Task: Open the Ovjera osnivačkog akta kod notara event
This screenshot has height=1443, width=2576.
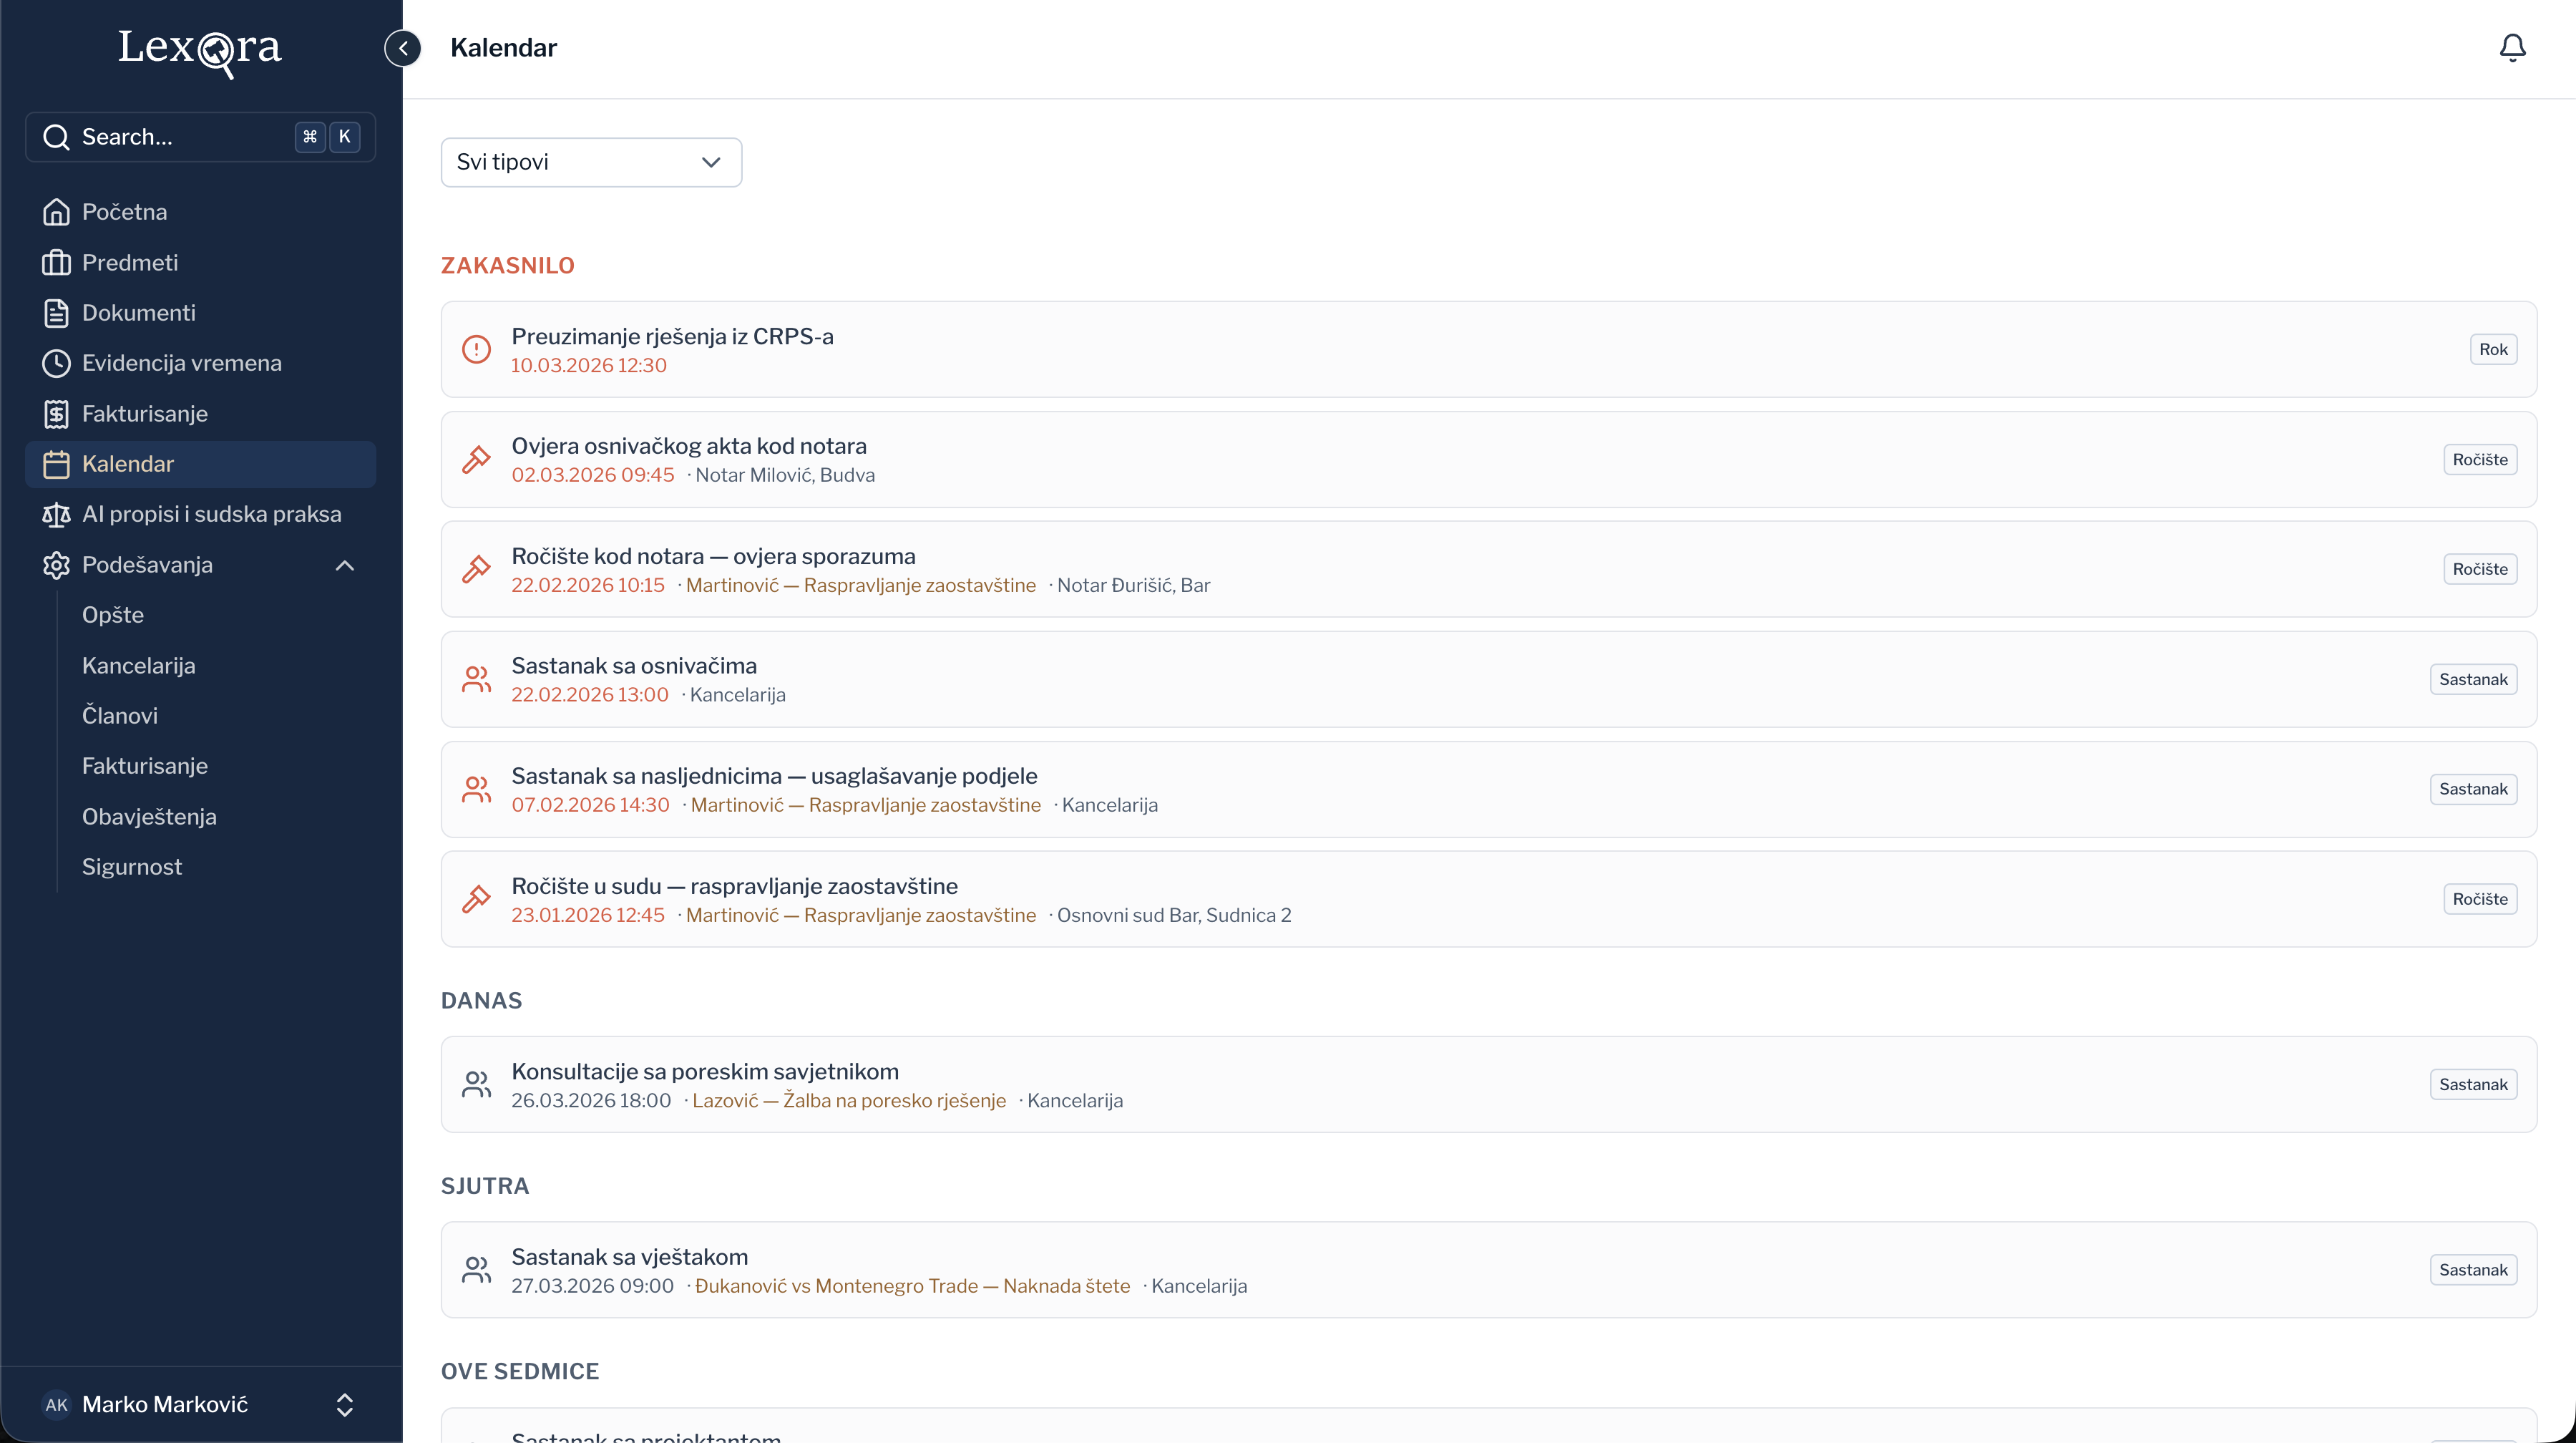Action: coord(1489,459)
